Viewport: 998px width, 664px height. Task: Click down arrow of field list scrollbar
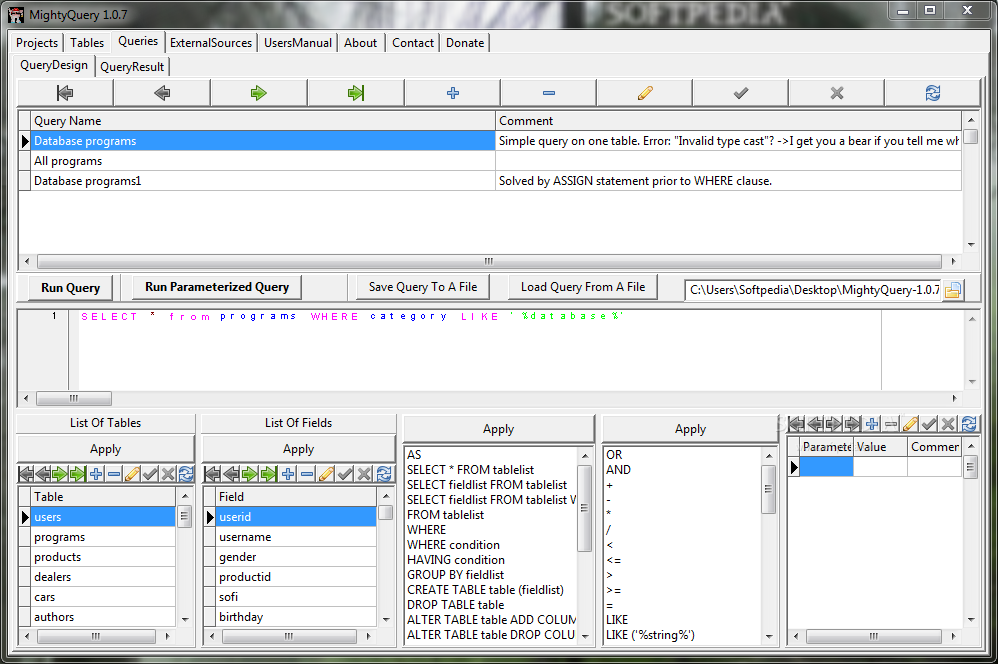click(x=386, y=619)
